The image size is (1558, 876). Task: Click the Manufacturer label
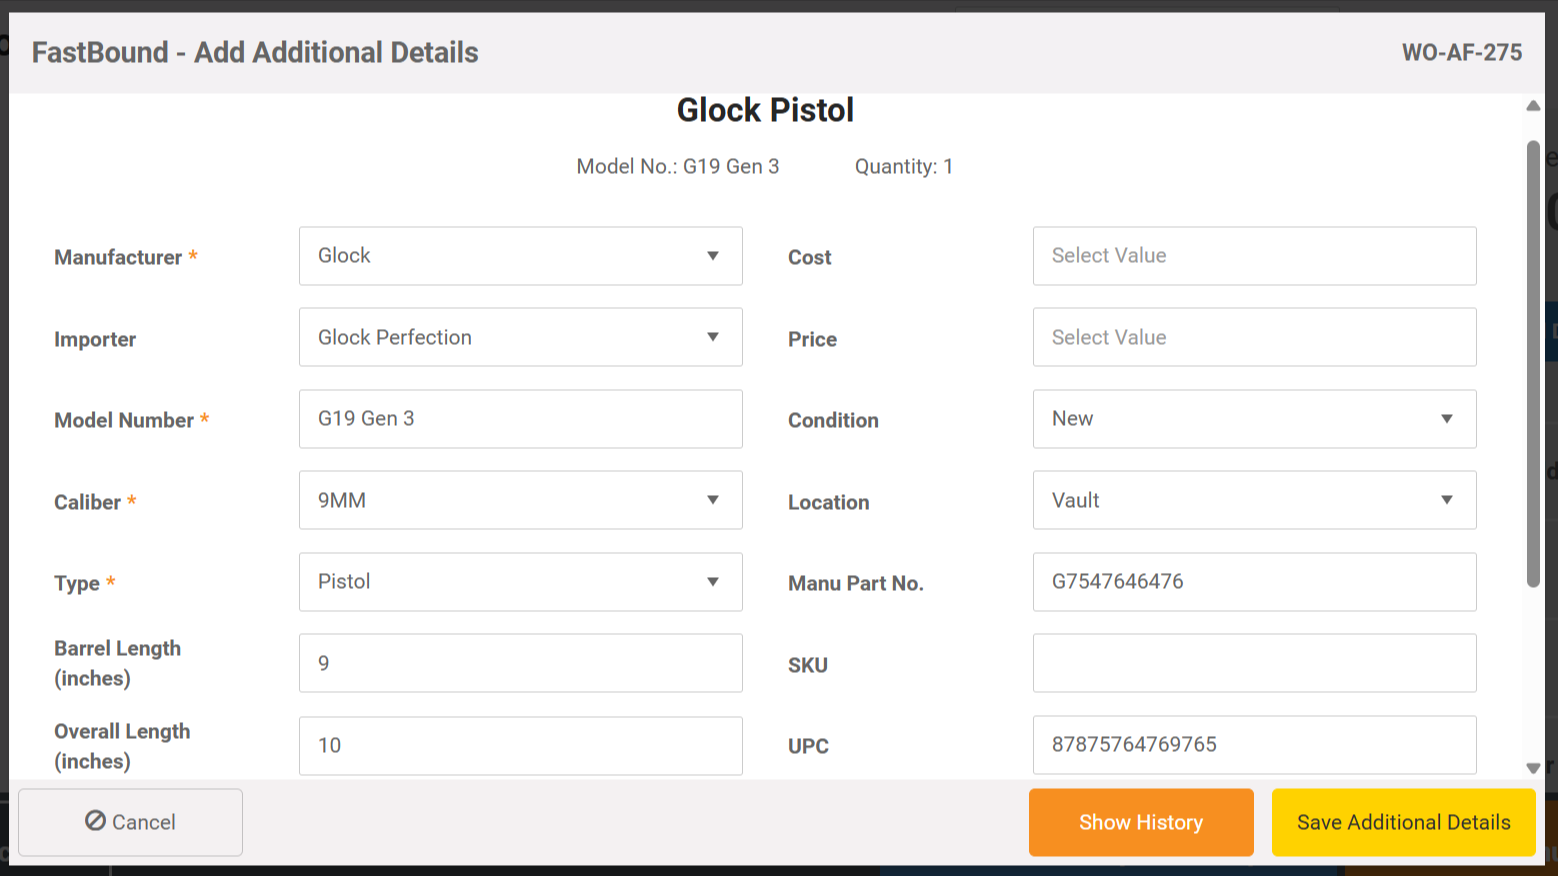118,257
